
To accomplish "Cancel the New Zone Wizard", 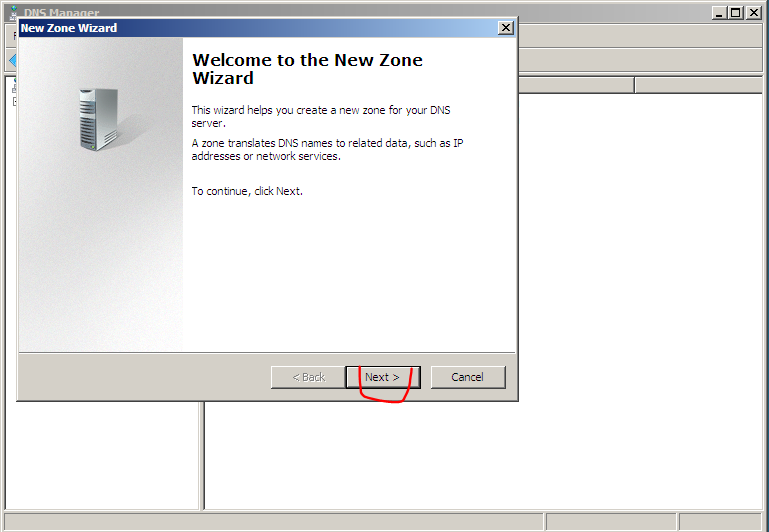I will [x=468, y=377].
